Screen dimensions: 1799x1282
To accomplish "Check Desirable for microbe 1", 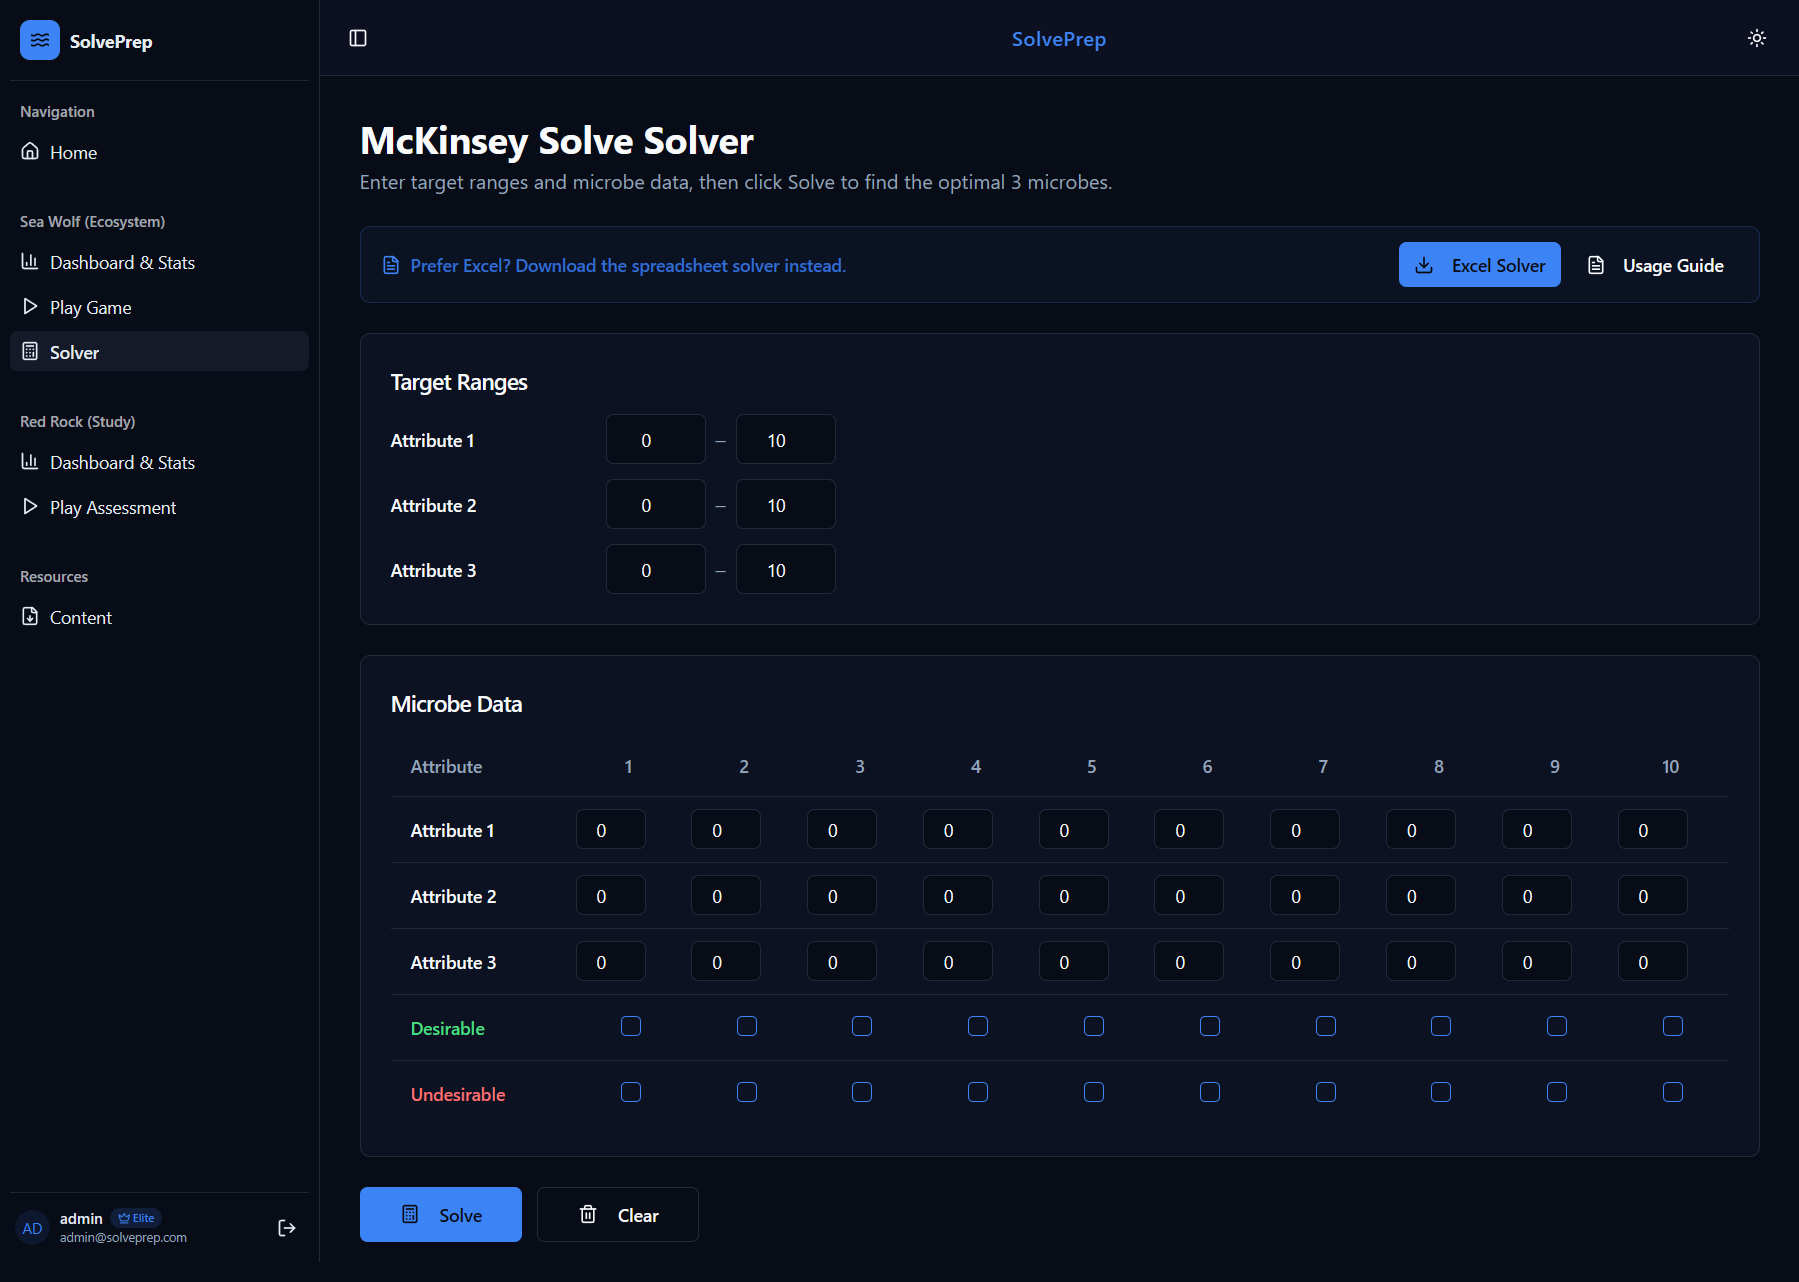I will coord(631,1026).
